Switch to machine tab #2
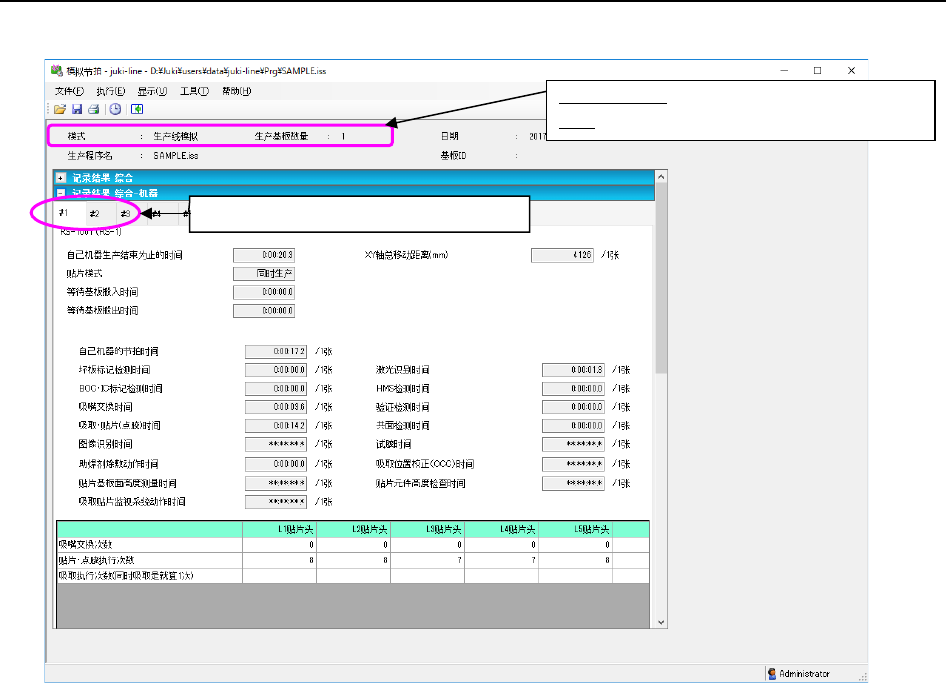Screen dimensions: 946x683 [x=94, y=214]
